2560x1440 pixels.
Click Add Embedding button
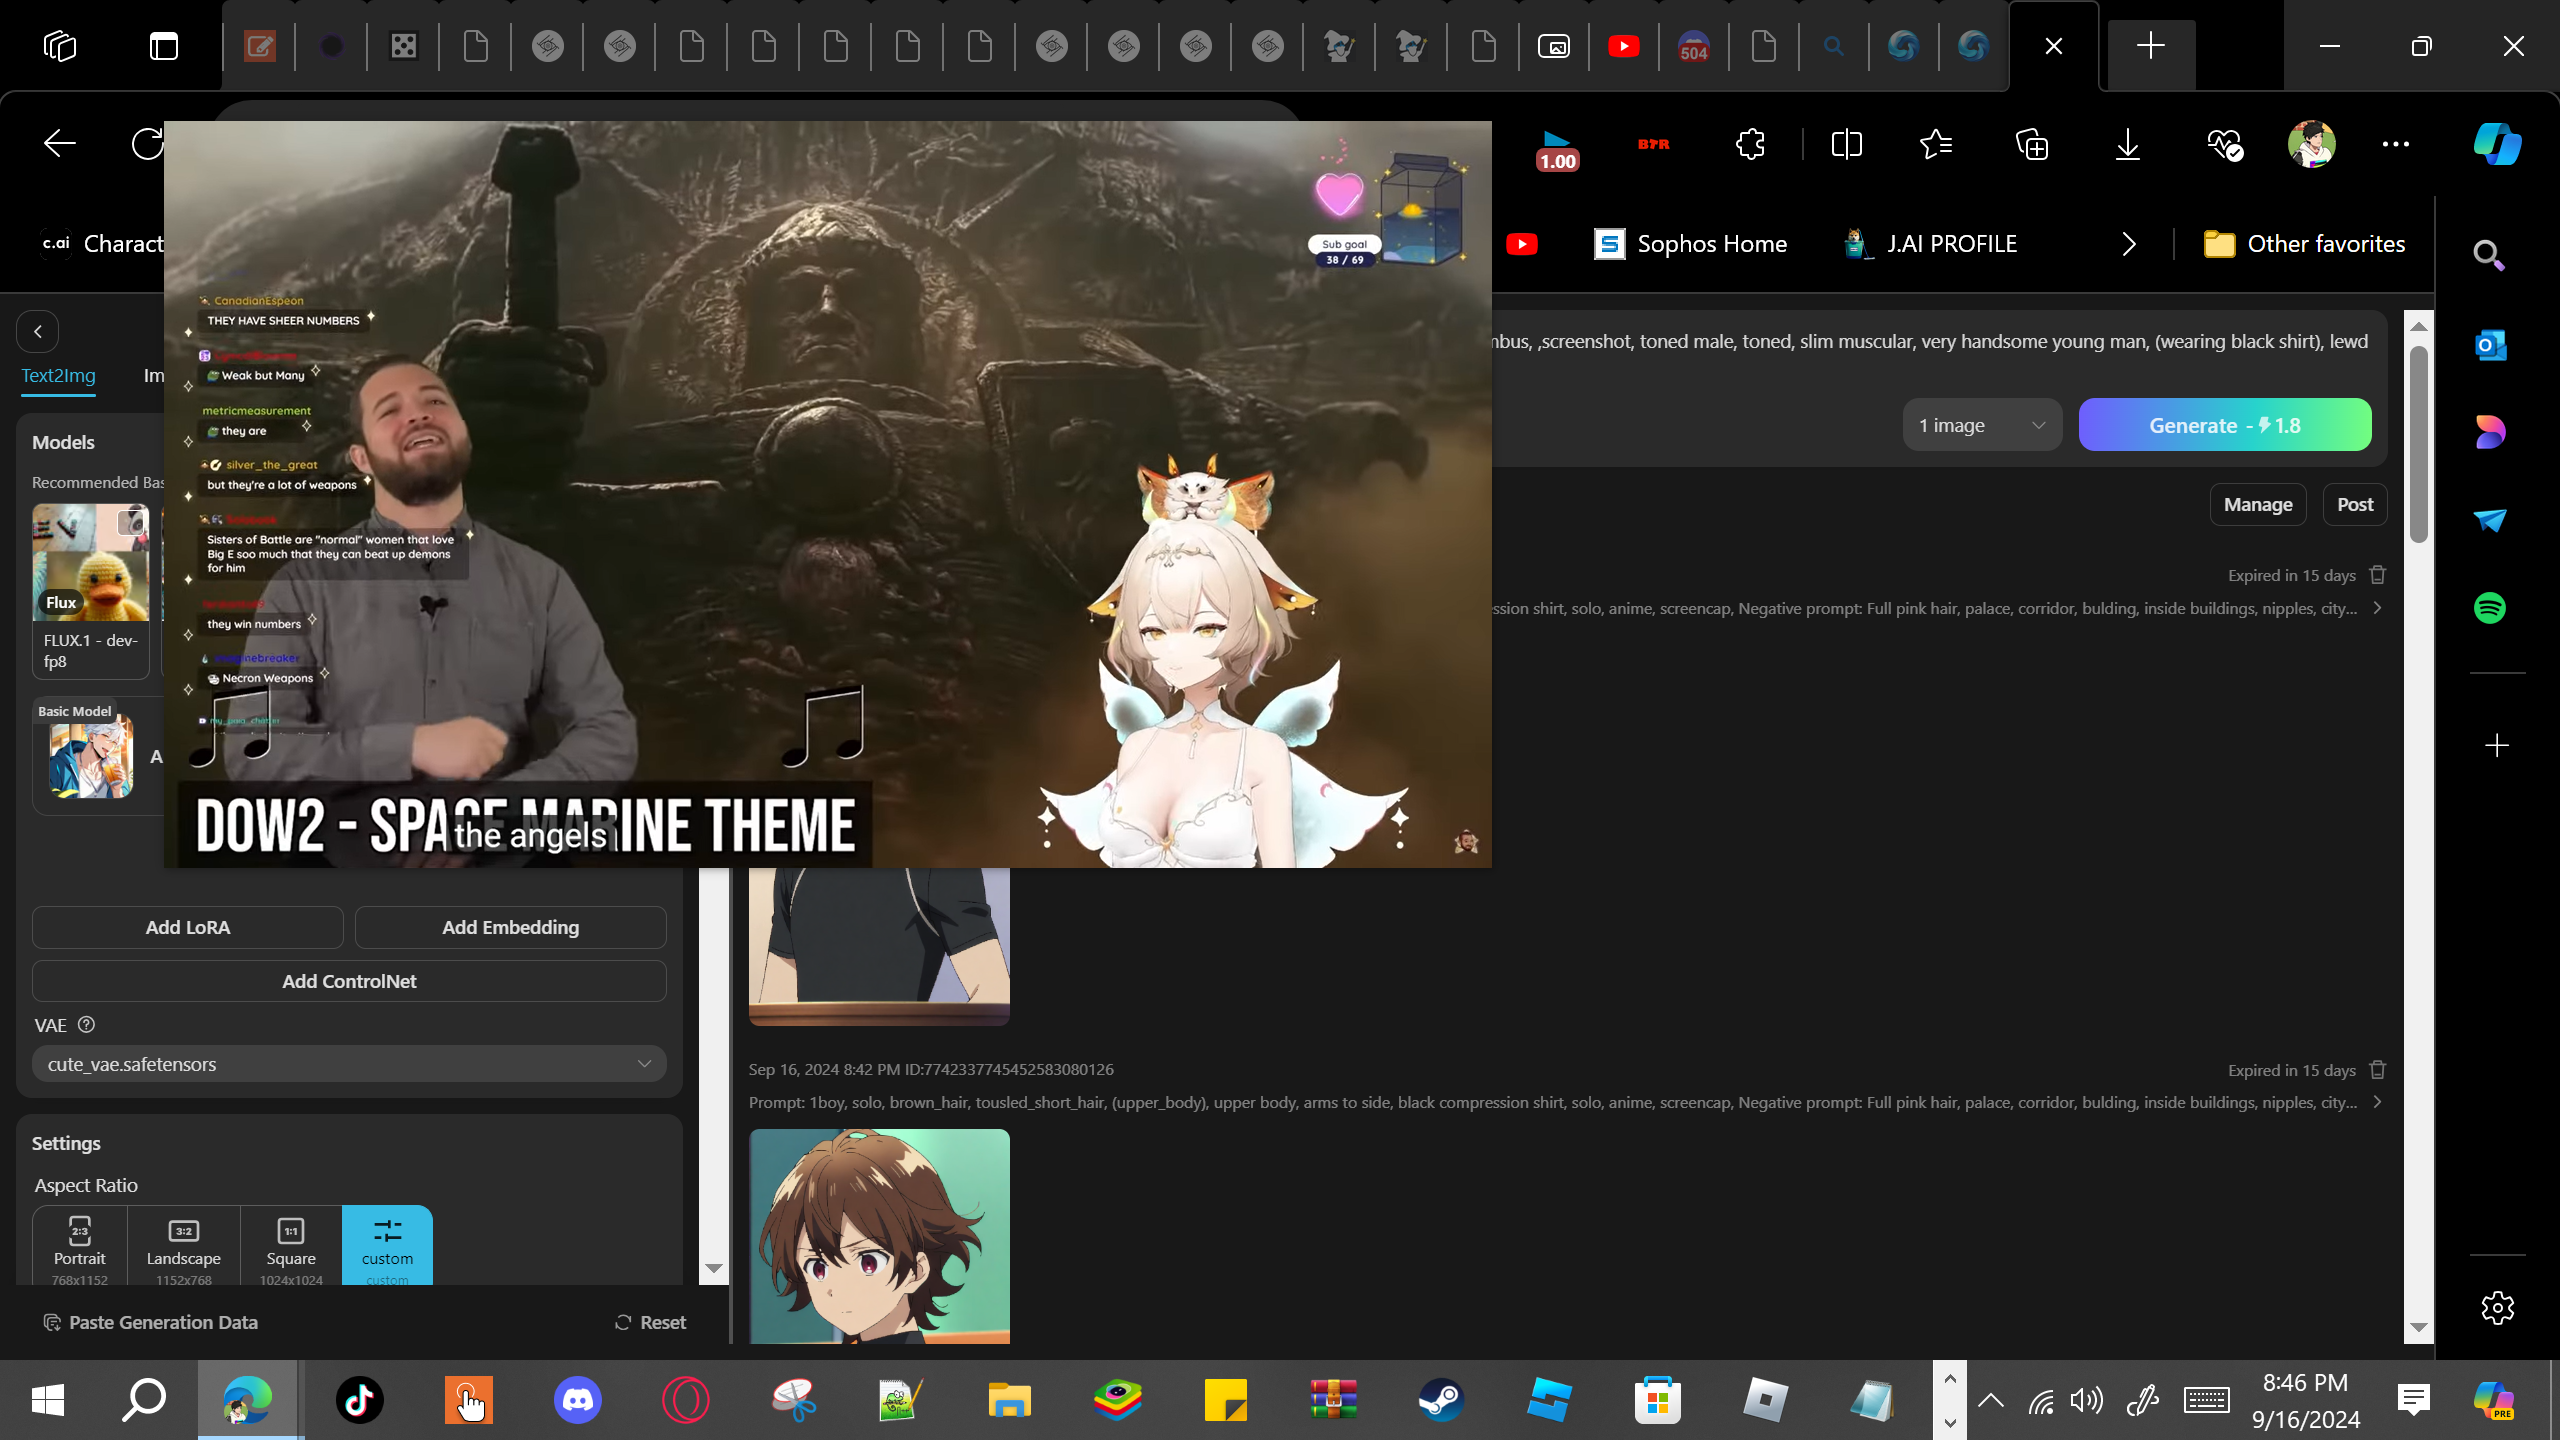511,927
